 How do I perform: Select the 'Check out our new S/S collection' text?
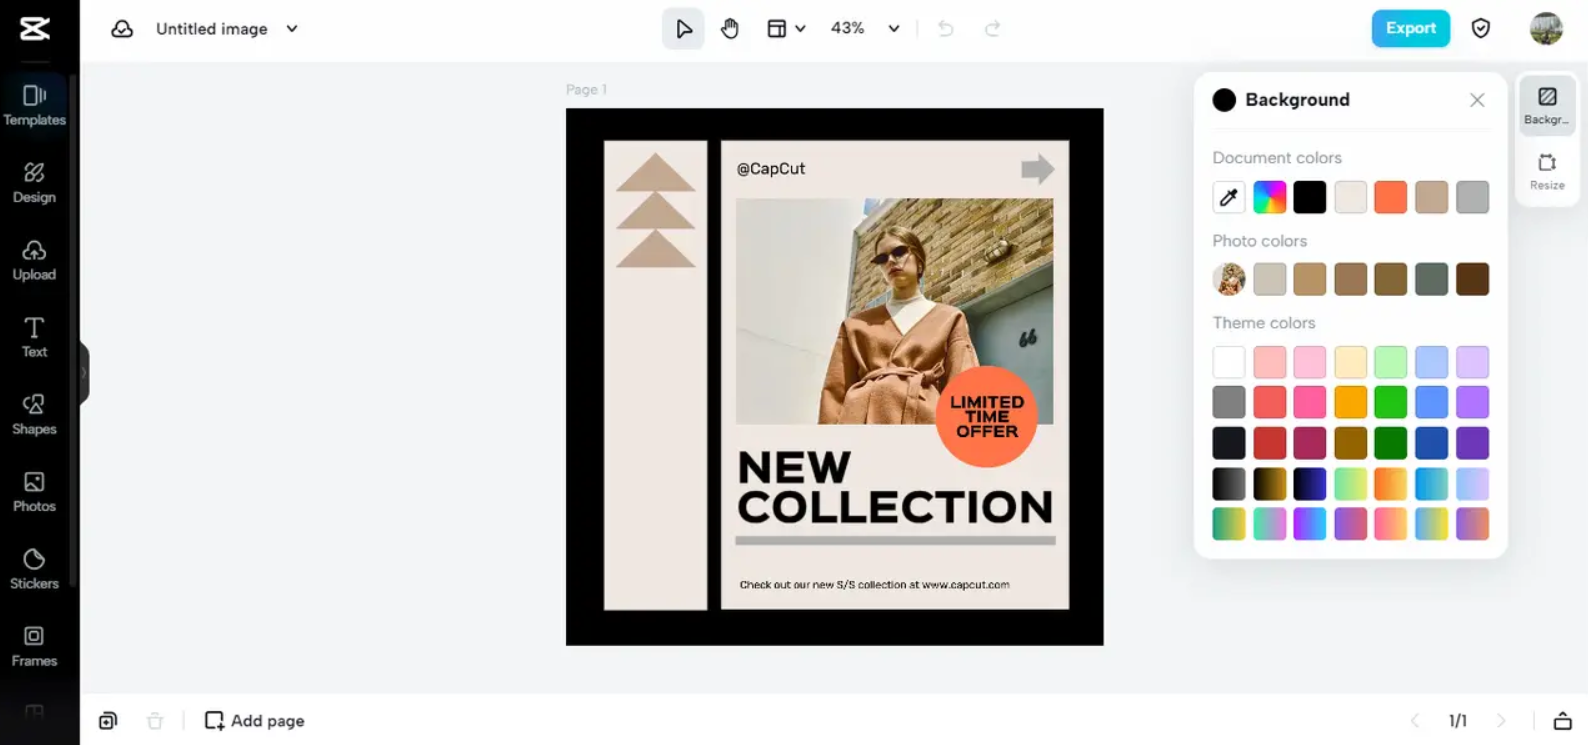click(875, 585)
